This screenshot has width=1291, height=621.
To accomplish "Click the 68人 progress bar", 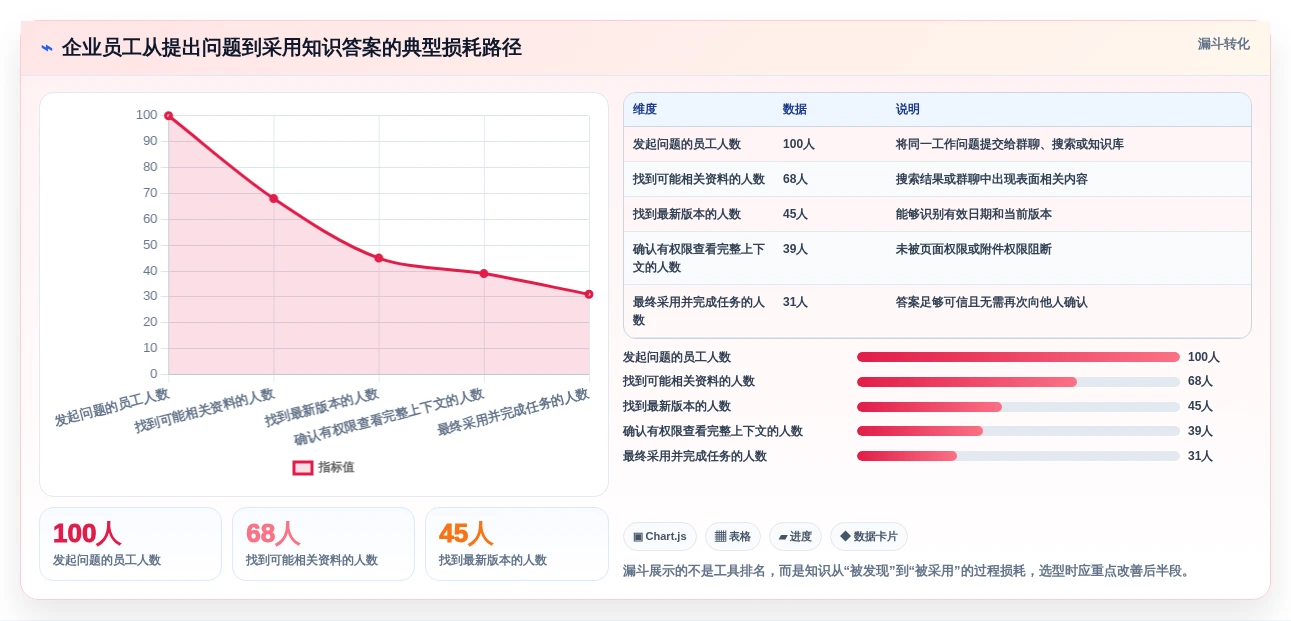I will click(1018, 382).
